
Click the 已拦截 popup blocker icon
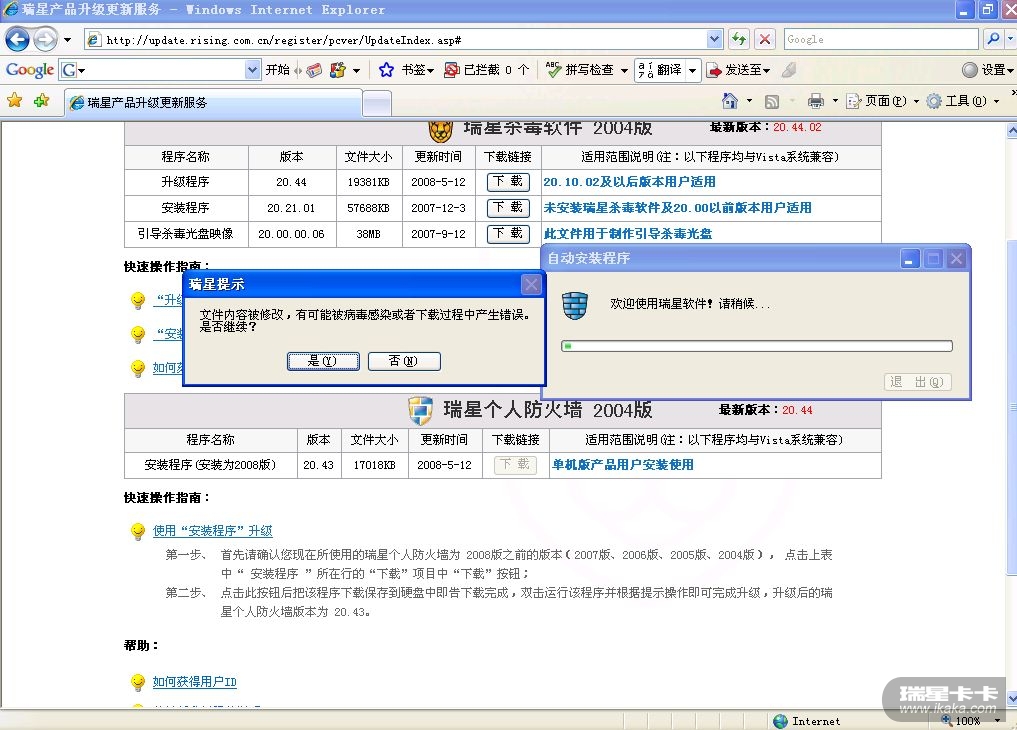coord(451,69)
